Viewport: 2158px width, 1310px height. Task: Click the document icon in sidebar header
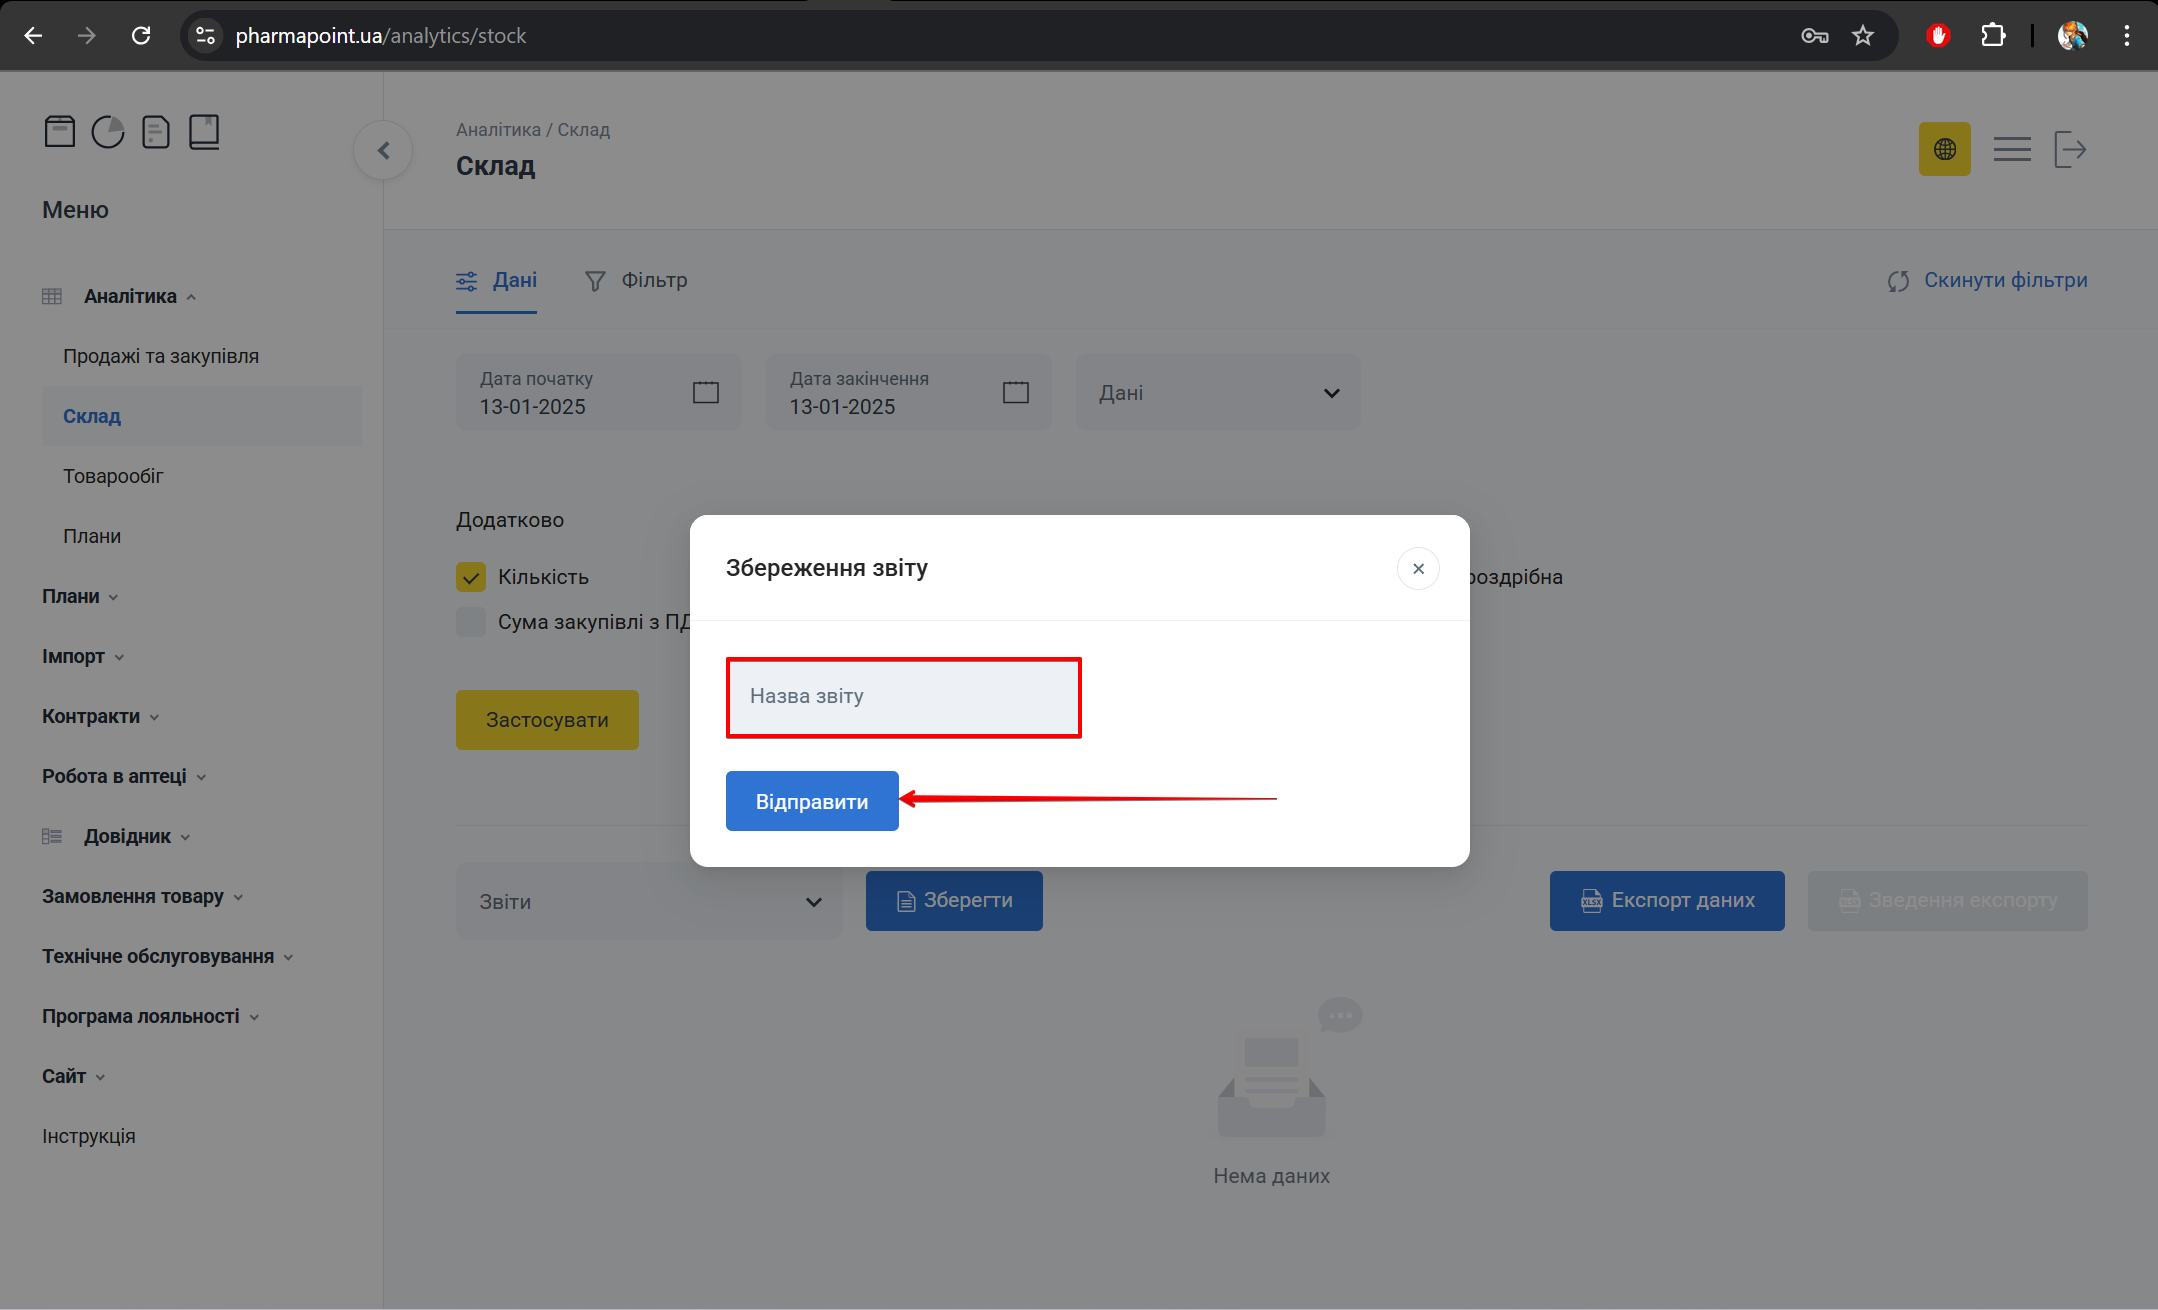(x=156, y=132)
